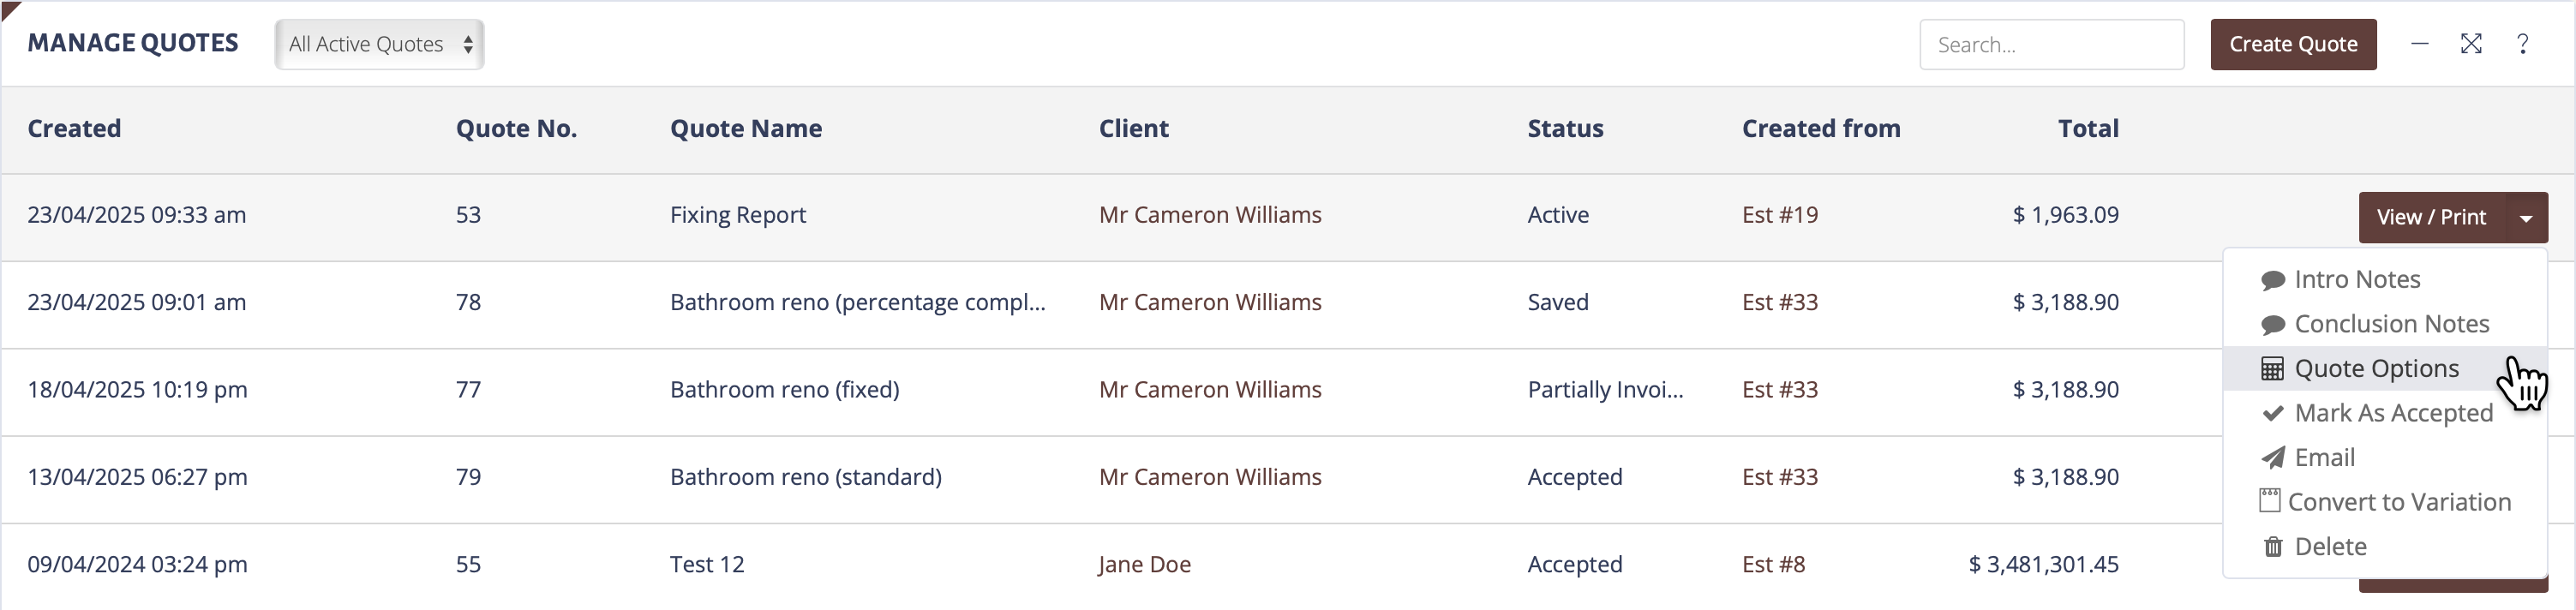Open client Jane Doe link
2576x610 pixels.
[1144, 565]
